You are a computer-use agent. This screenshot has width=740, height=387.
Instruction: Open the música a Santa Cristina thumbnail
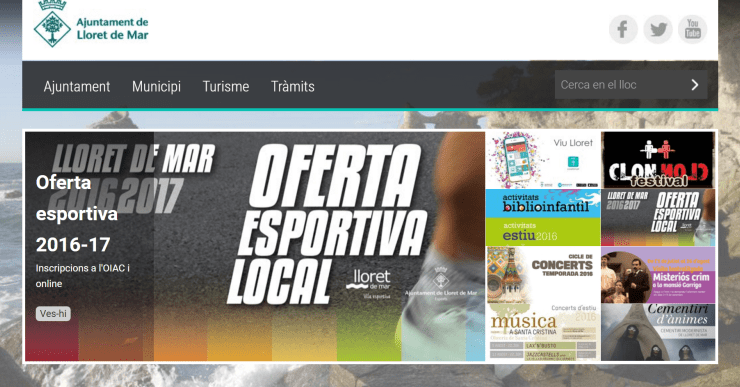click(x=543, y=332)
